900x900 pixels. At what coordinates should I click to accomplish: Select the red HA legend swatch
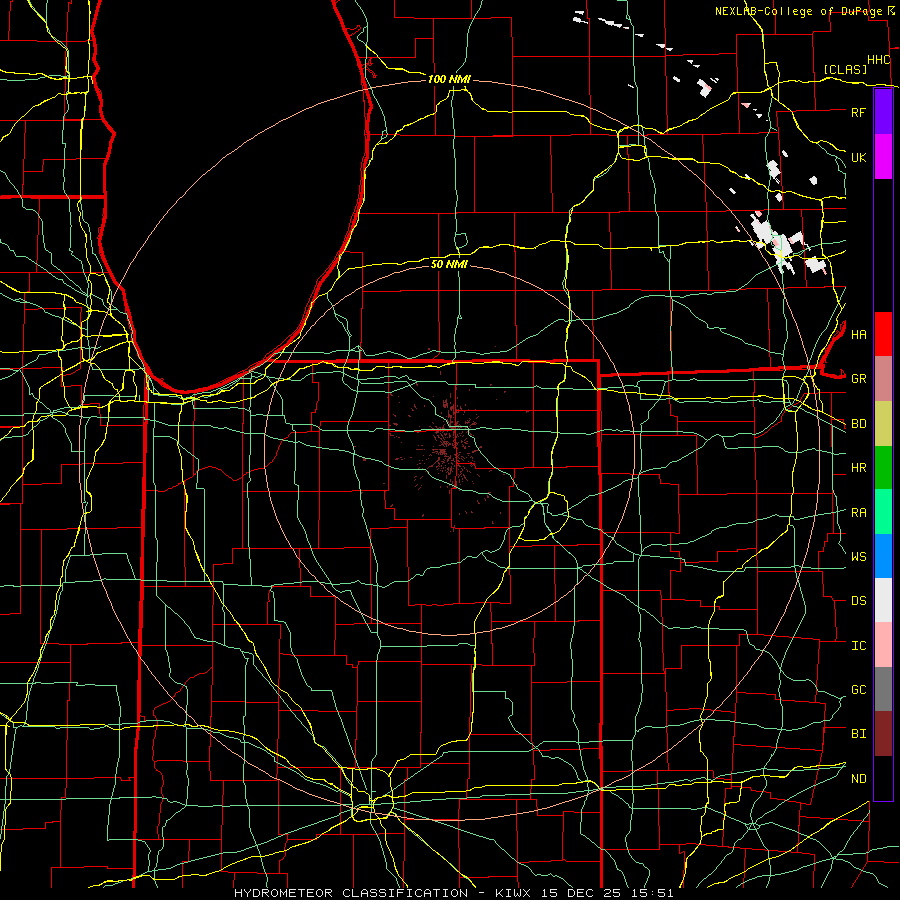coord(883,334)
